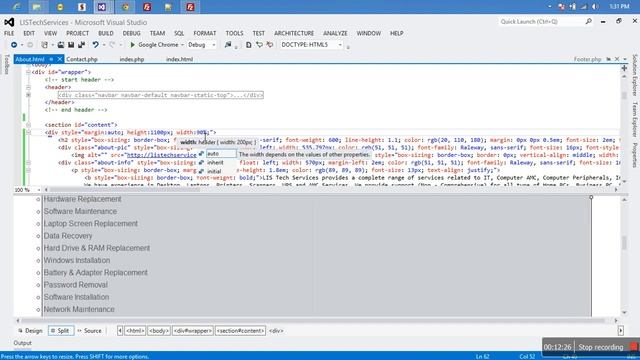The image size is (640, 360).
Task: Open the 100 % zoom level dropdown
Action: [x=39, y=190]
